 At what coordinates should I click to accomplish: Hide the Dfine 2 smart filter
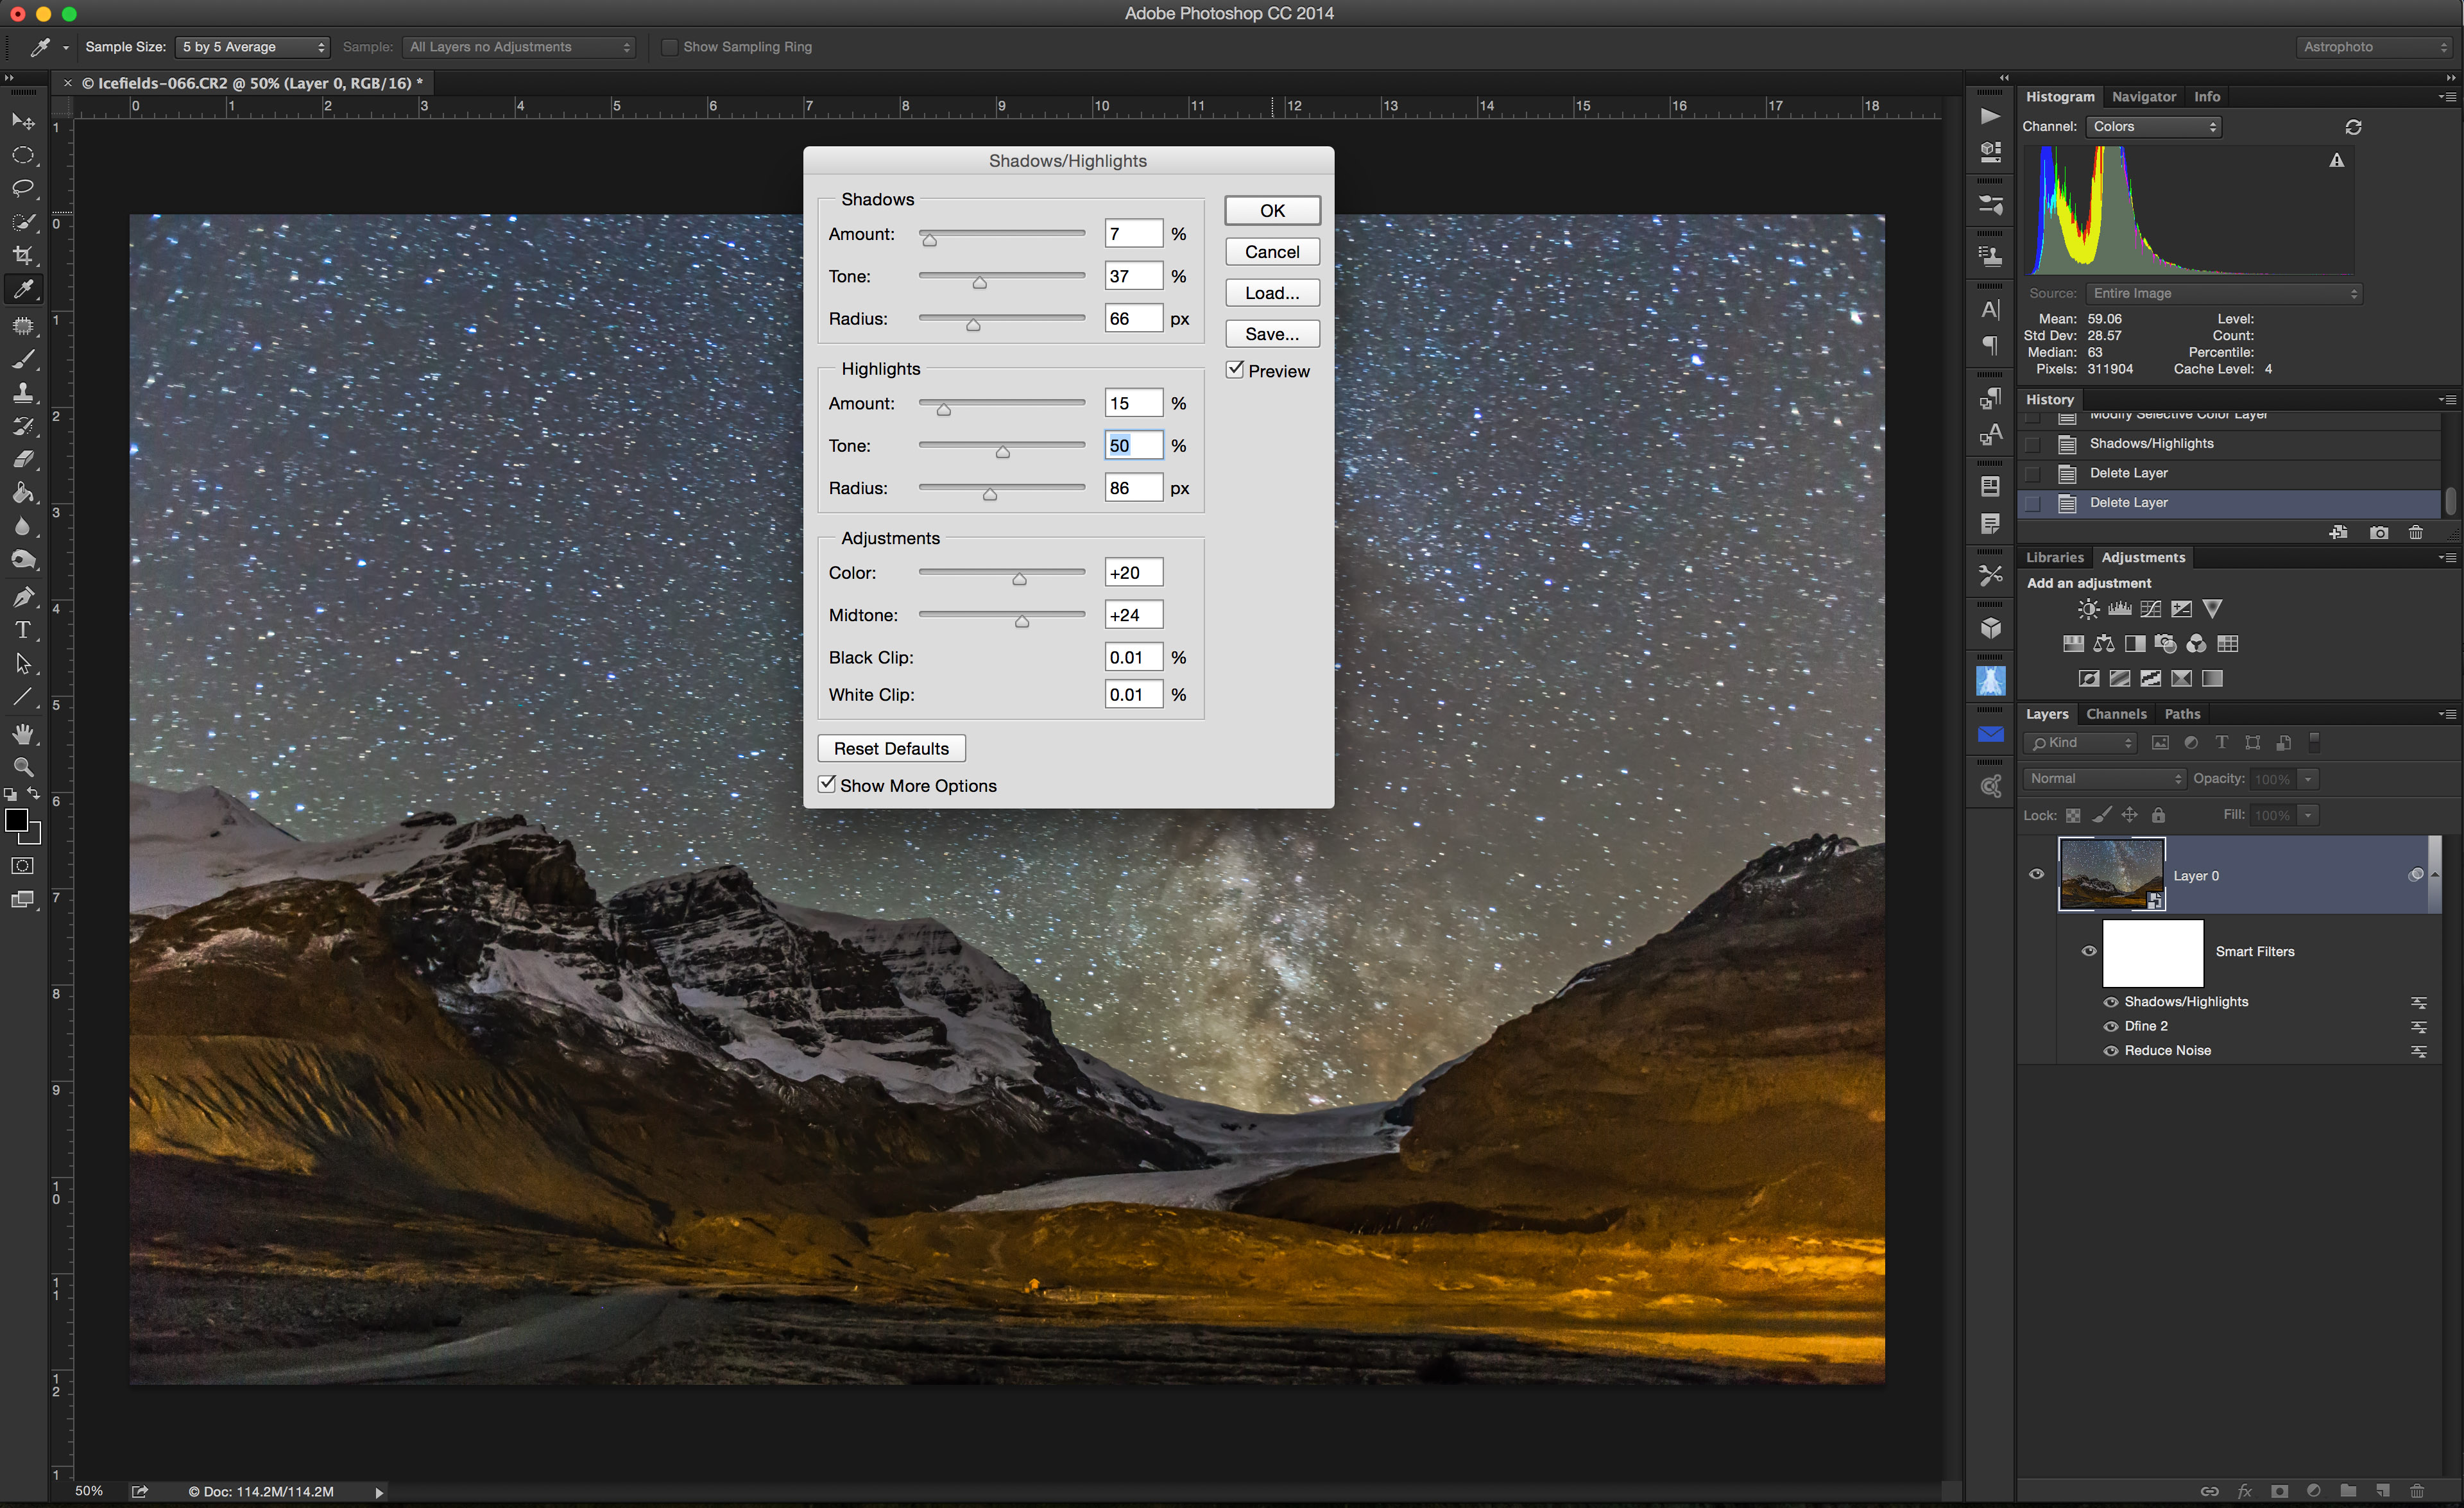click(2110, 1026)
